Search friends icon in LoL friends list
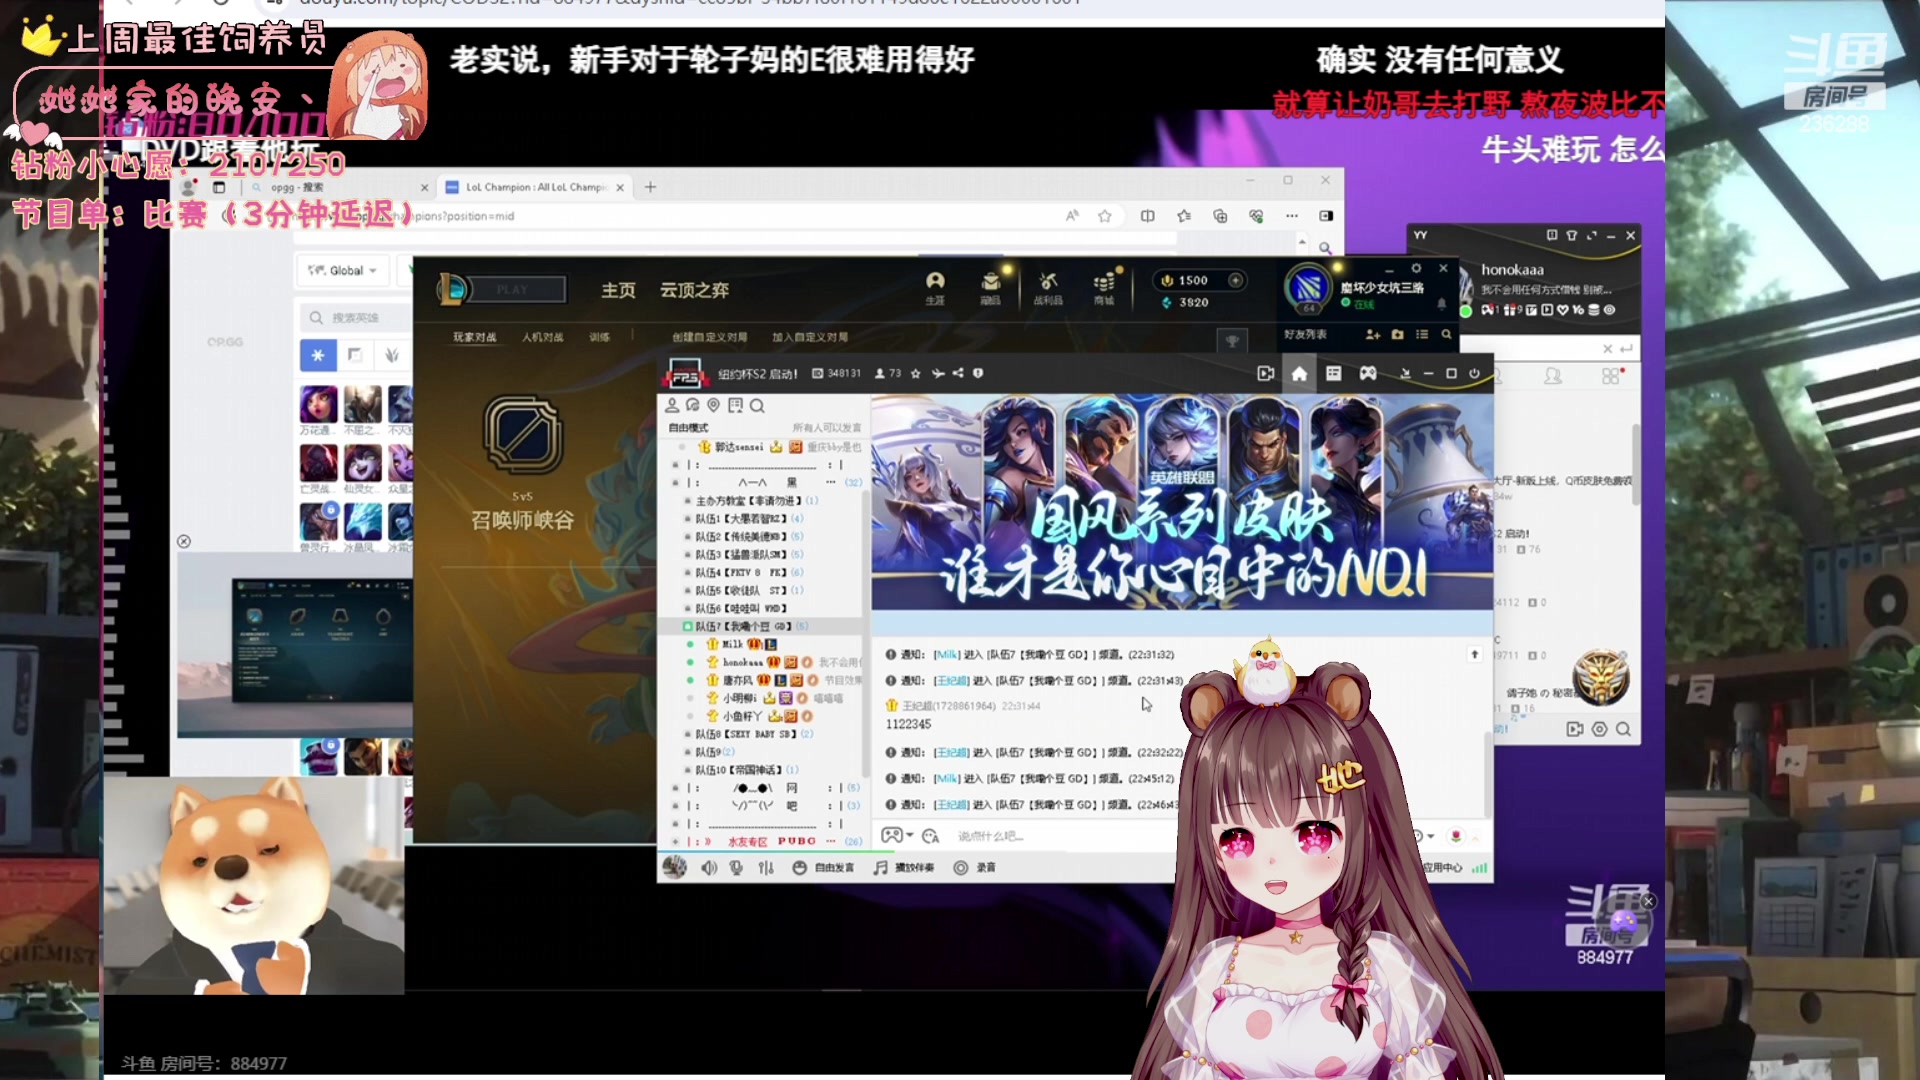Screen dimensions: 1920x1080 click(1446, 335)
